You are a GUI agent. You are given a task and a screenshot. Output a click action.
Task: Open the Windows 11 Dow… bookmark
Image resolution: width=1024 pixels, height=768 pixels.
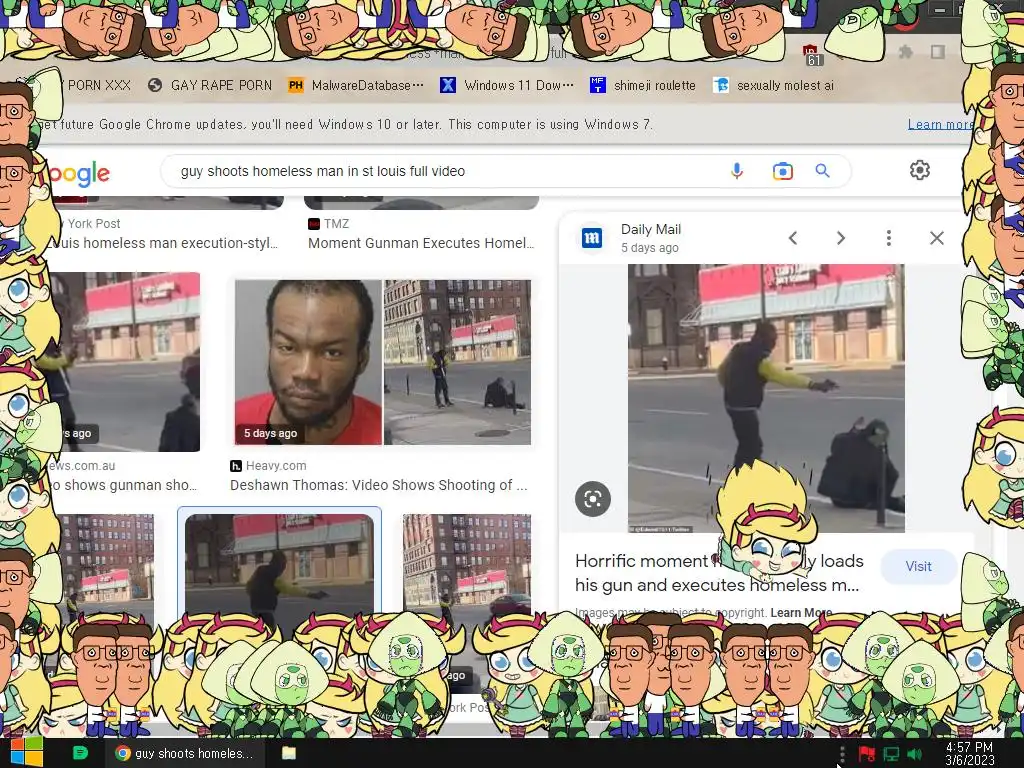tap(507, 86)
